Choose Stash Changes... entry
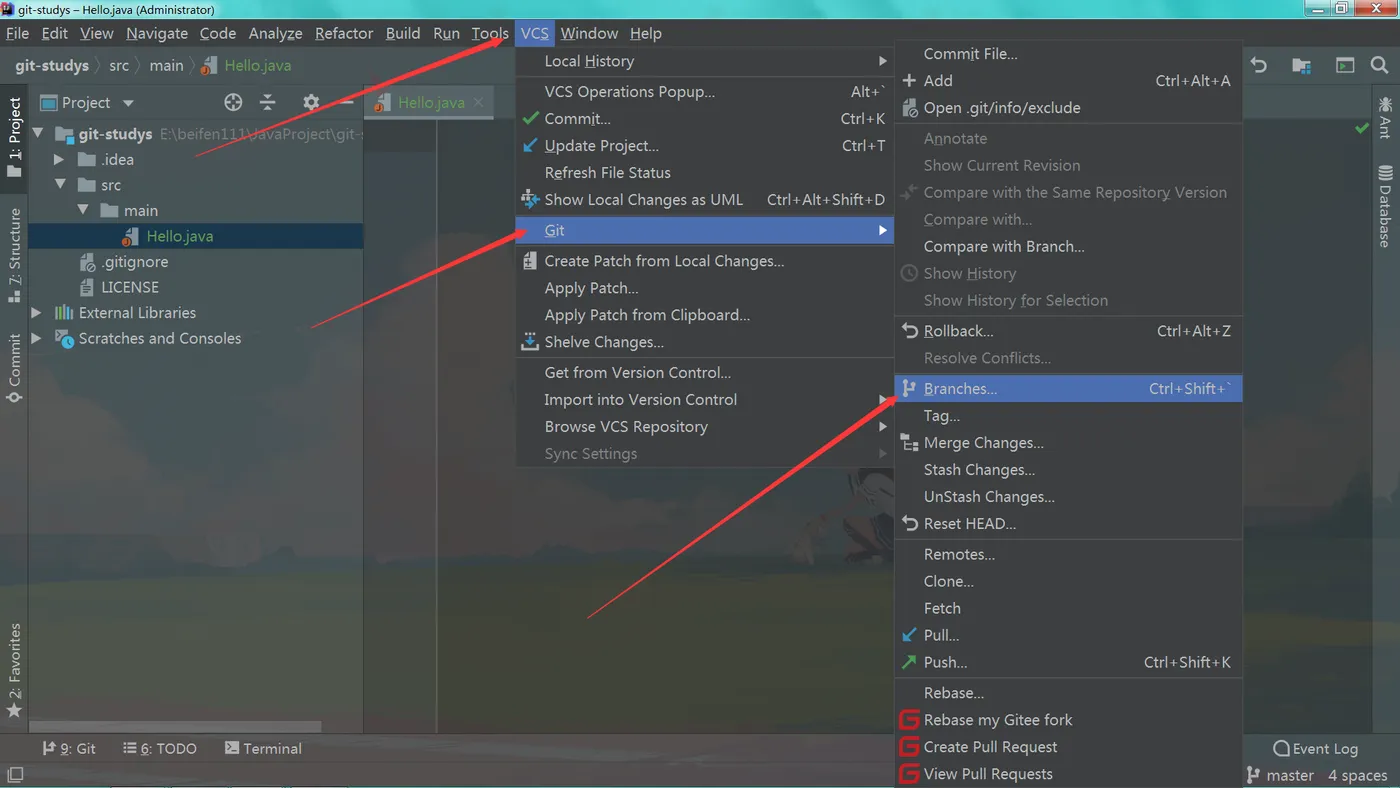The image size is (1400, 788). pyautogui.click(x=1068, y=469)
